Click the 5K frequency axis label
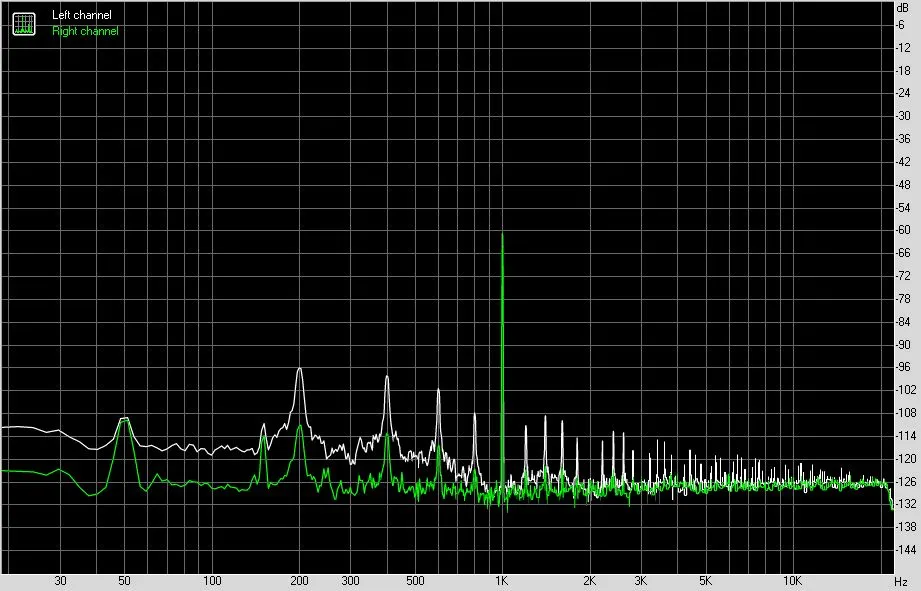 pos(705,581)
